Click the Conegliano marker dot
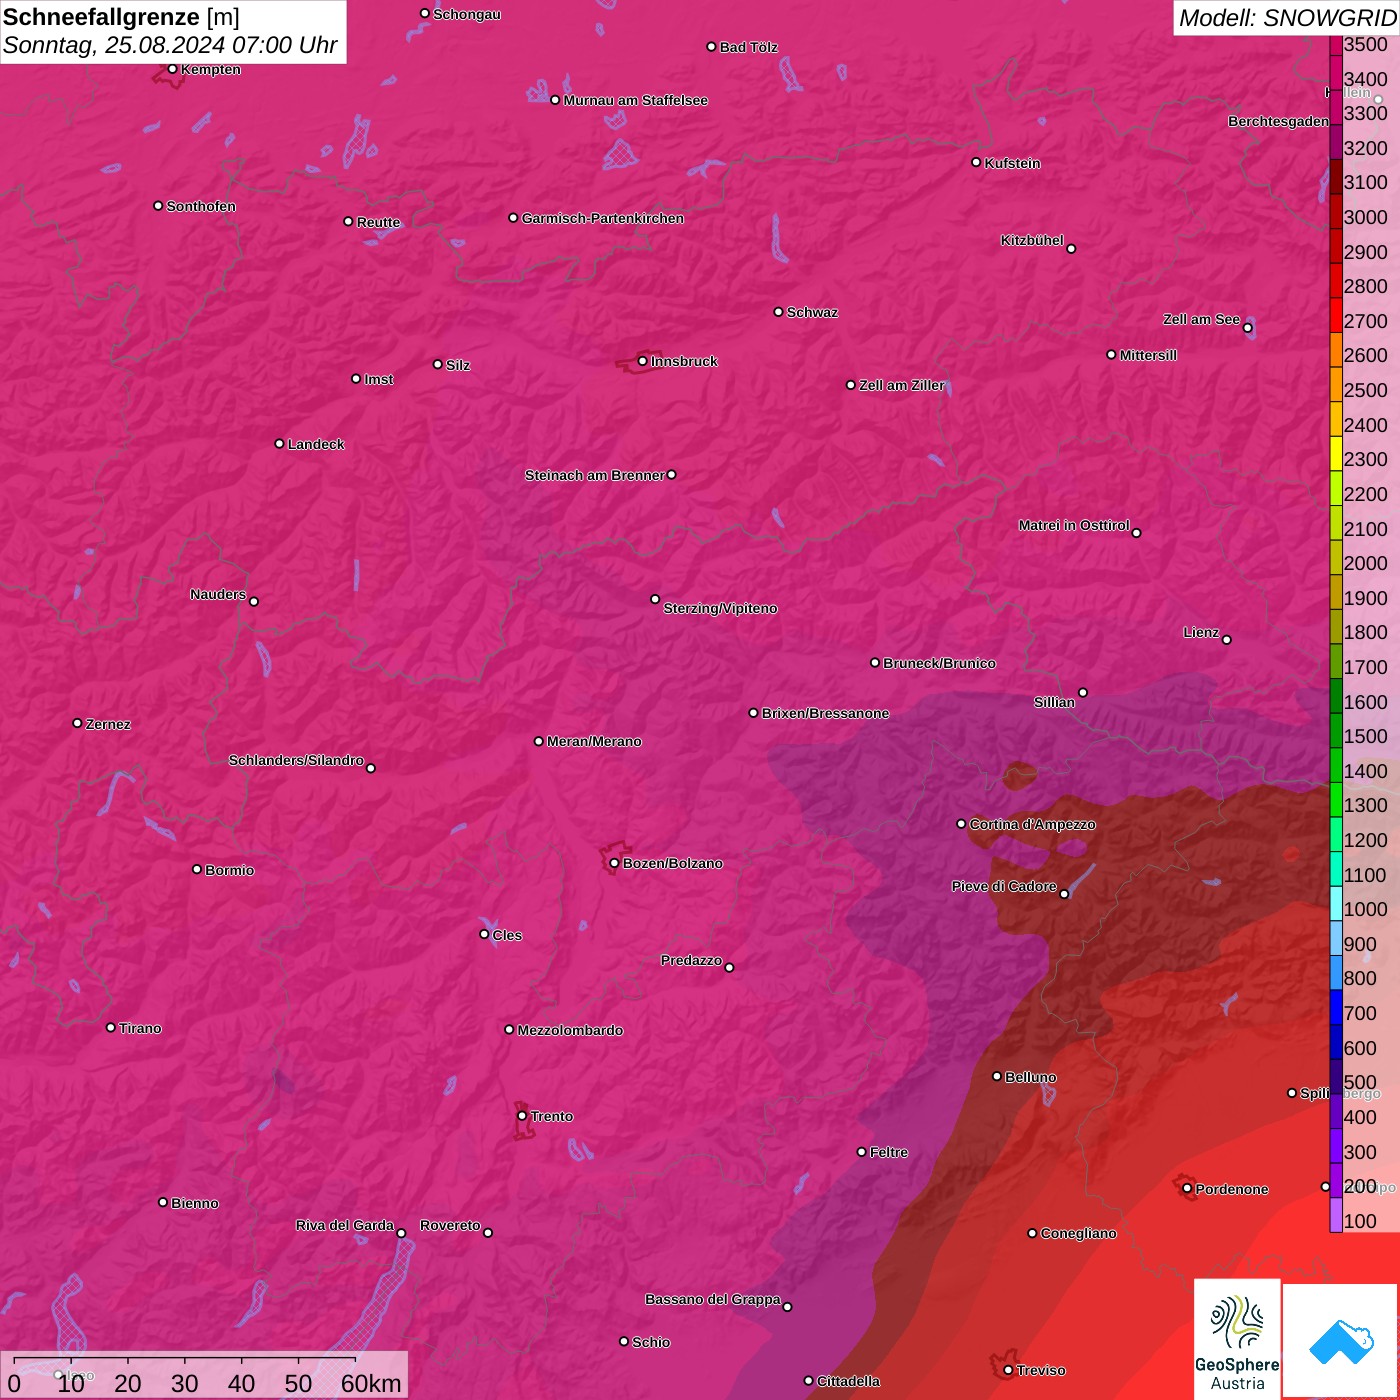 [1032, 1233]
